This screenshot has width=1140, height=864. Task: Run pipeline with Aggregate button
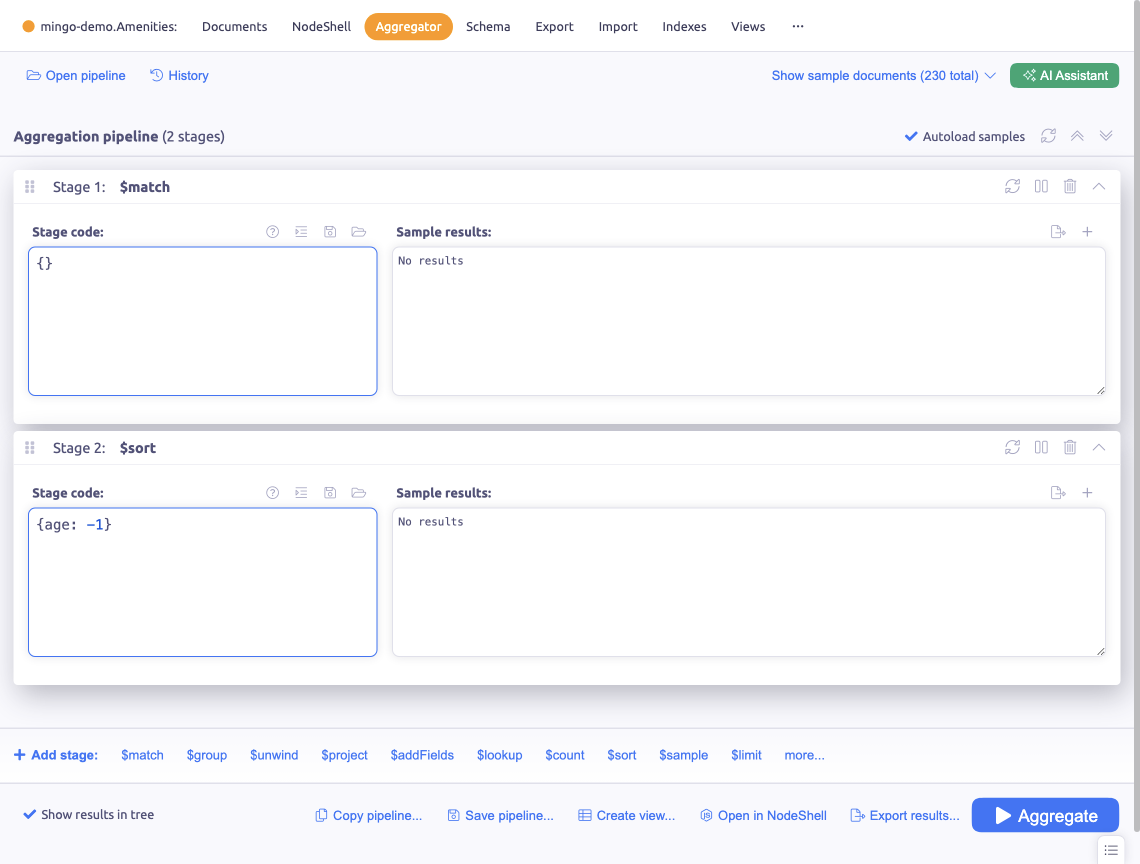(x=1045, y=815)
